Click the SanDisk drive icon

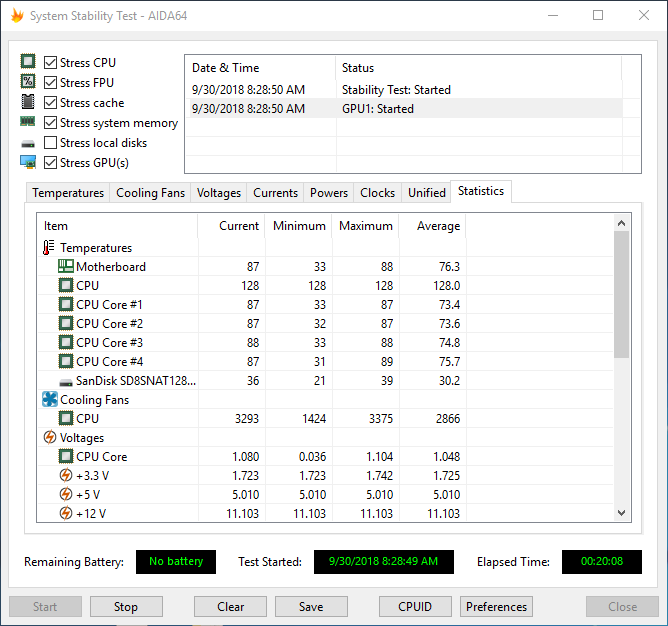(x=66, y=381)
